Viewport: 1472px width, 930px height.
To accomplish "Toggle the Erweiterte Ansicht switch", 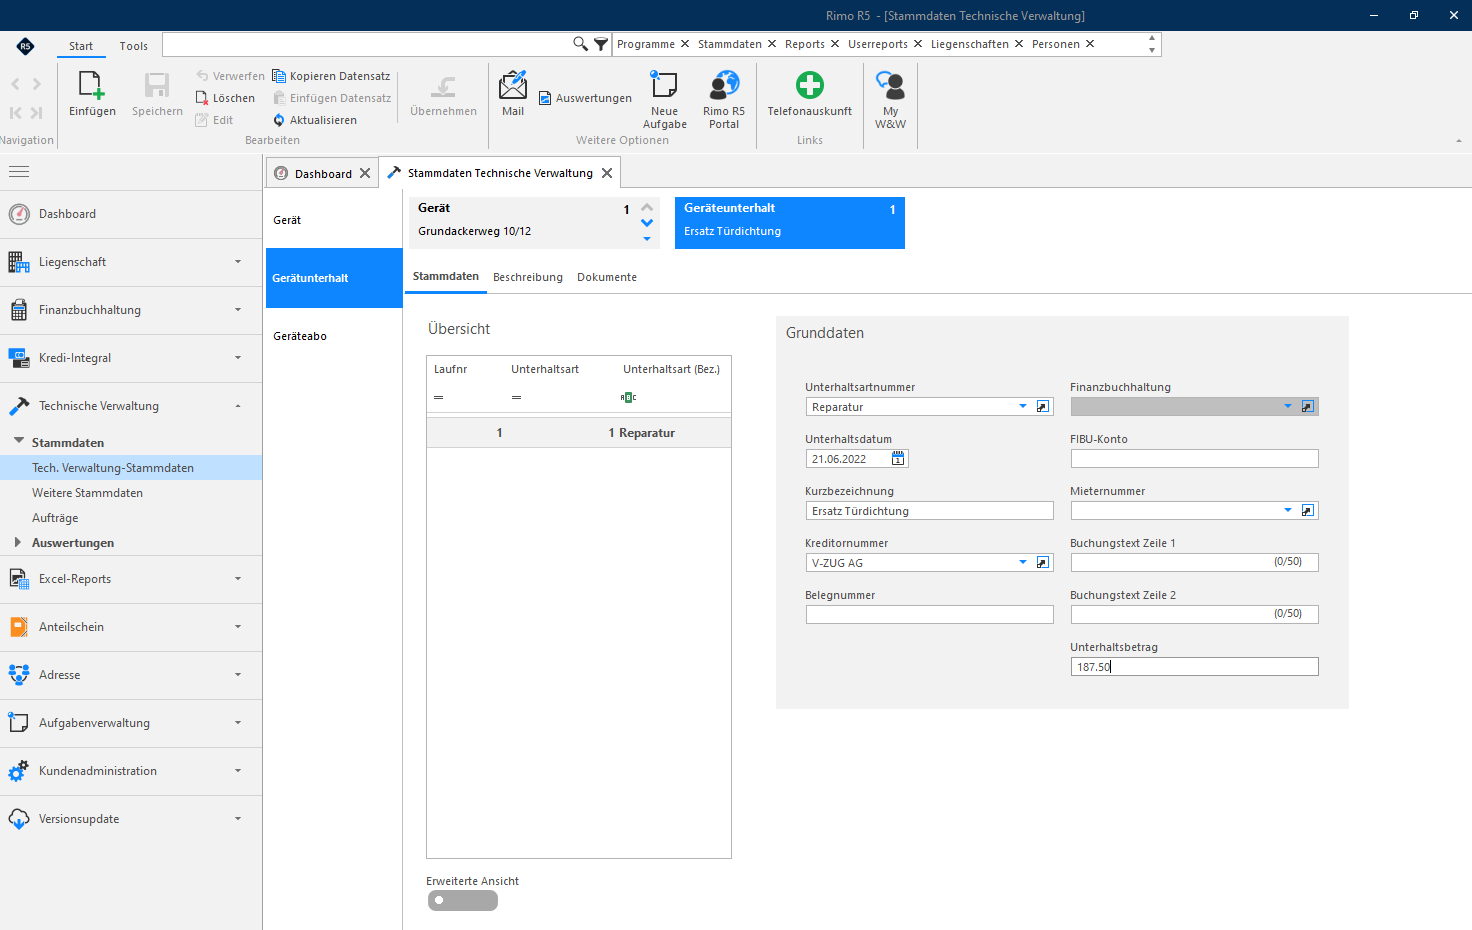I will 462,900.
